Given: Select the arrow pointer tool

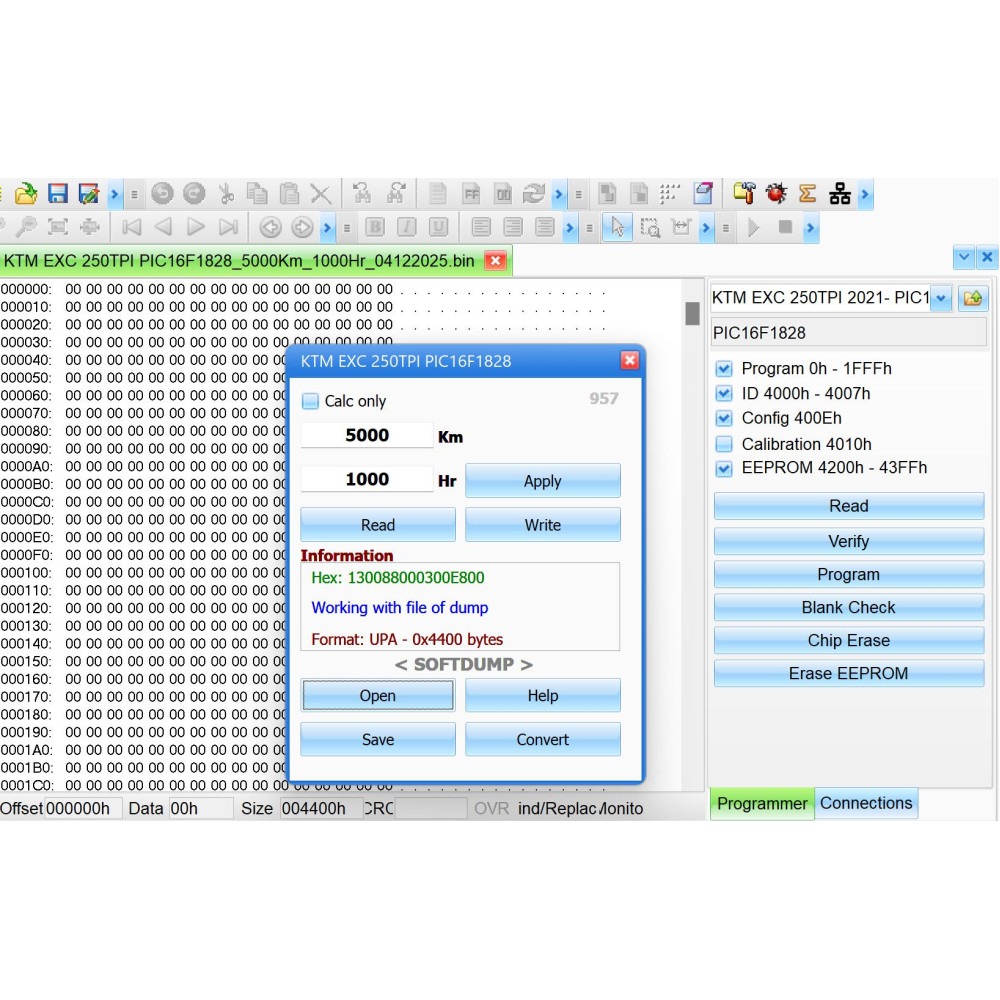Looking at the screenshot, I should coord(617,227).
